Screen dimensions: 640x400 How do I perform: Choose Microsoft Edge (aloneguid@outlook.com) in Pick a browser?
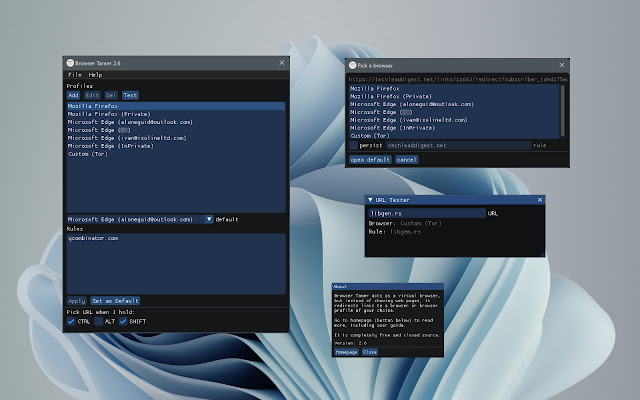pos(454,104)
